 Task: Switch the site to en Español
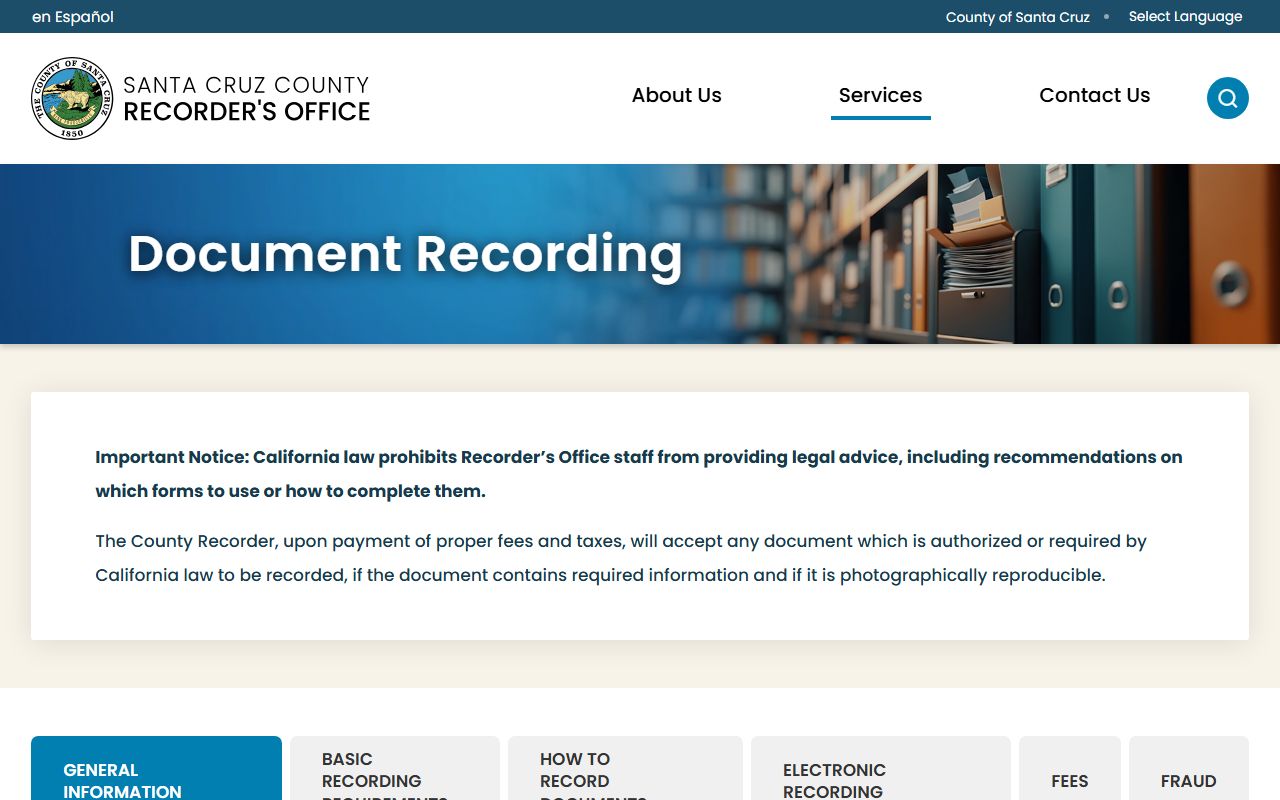coord(73,17)
